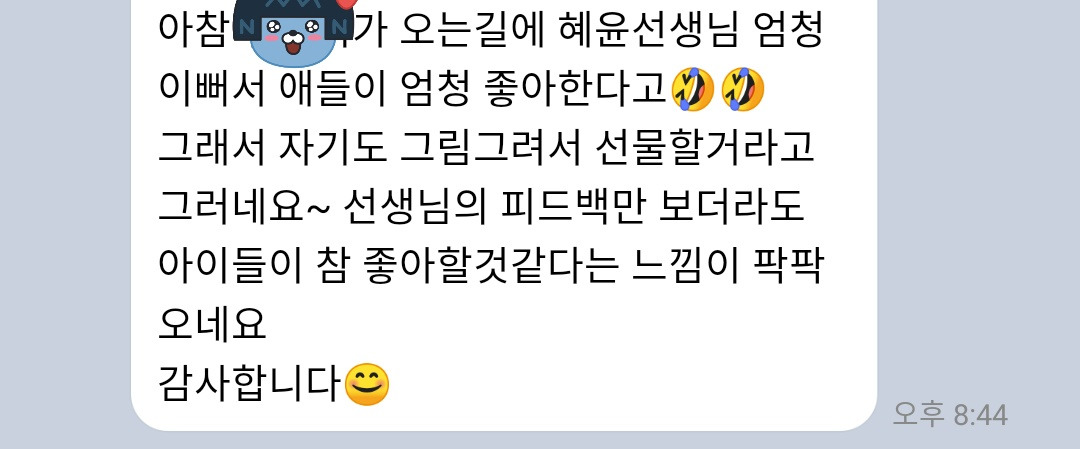Click the 오후 8:44 timestamp

[950, 415]
